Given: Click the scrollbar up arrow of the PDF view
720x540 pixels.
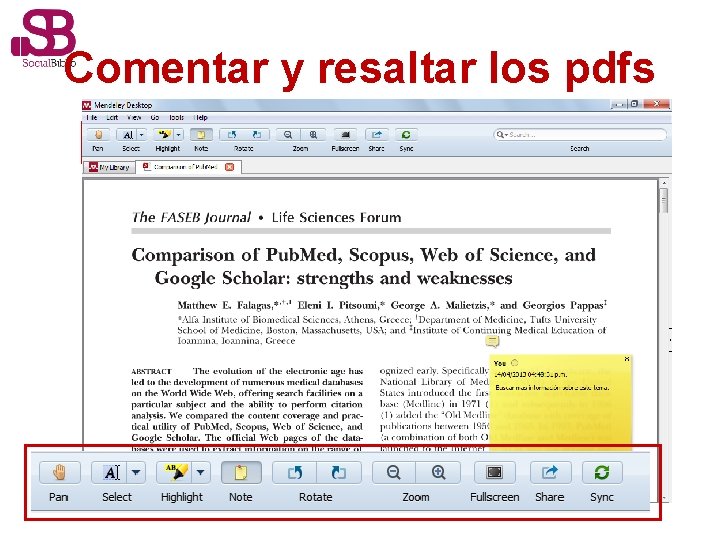Looking at the screenshot, I should point(664,183).
